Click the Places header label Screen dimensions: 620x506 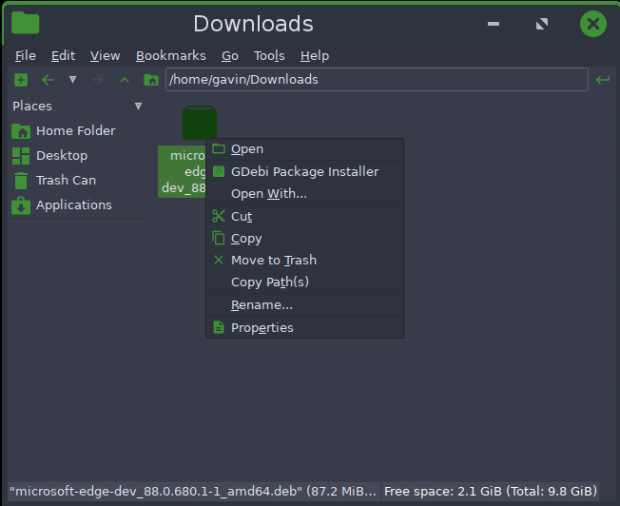click(32, 106)
